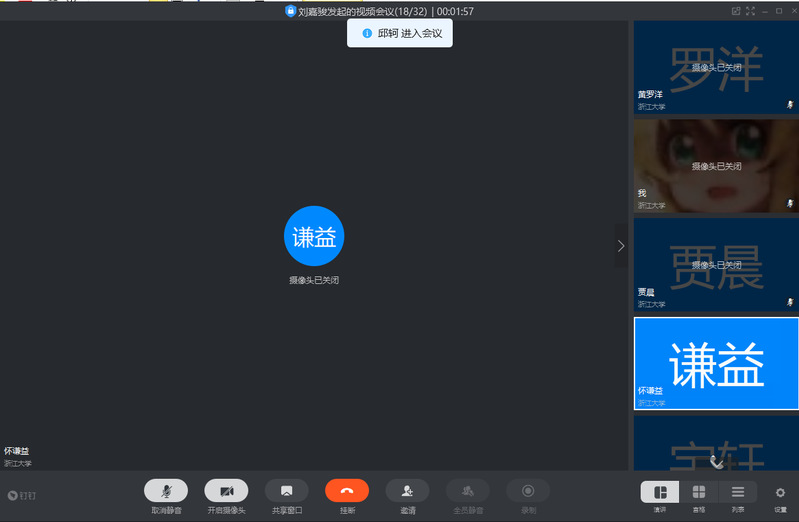This screenshot has width=799, height=522.
Task: Collapse the participant sidebar arrow
Action: coord(621,245)
